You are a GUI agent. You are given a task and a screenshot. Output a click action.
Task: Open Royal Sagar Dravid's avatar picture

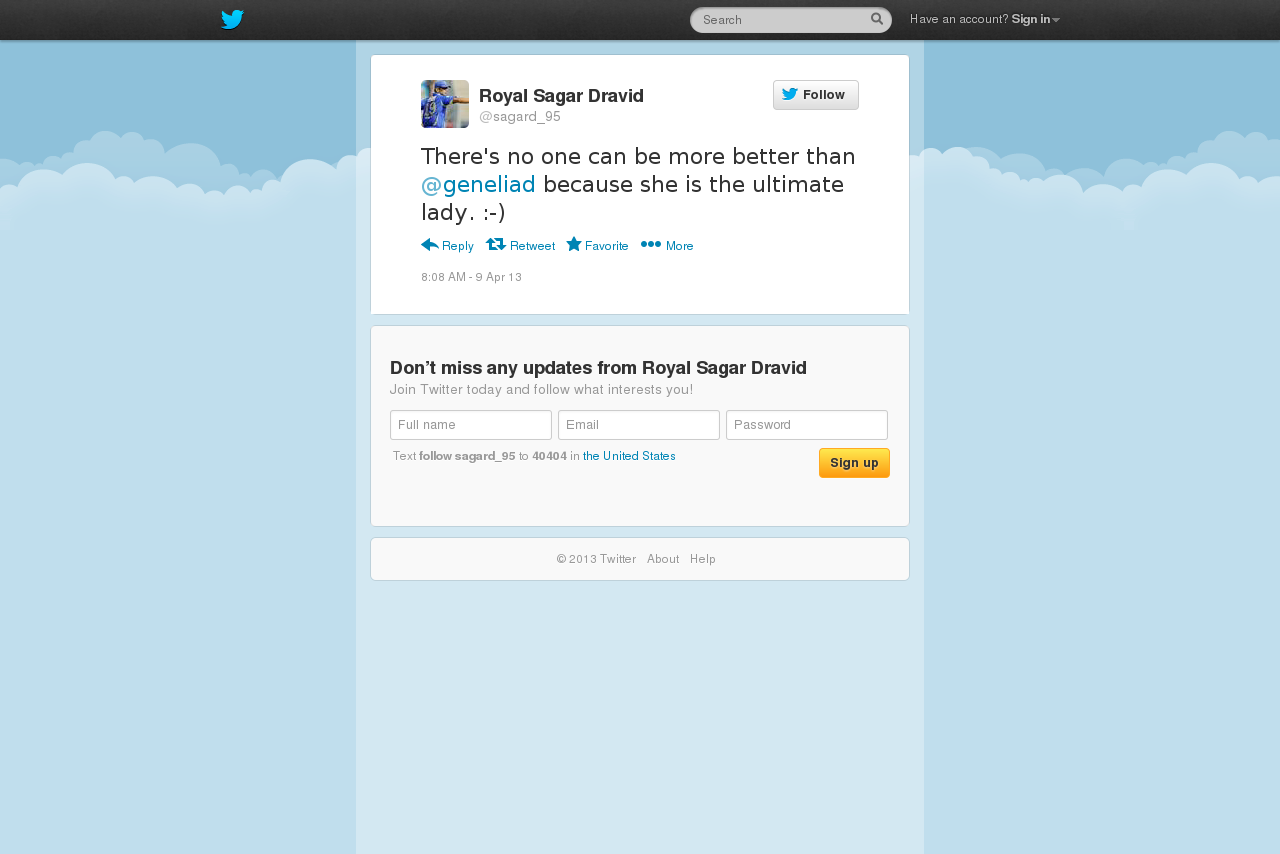(x=445, y=104)
